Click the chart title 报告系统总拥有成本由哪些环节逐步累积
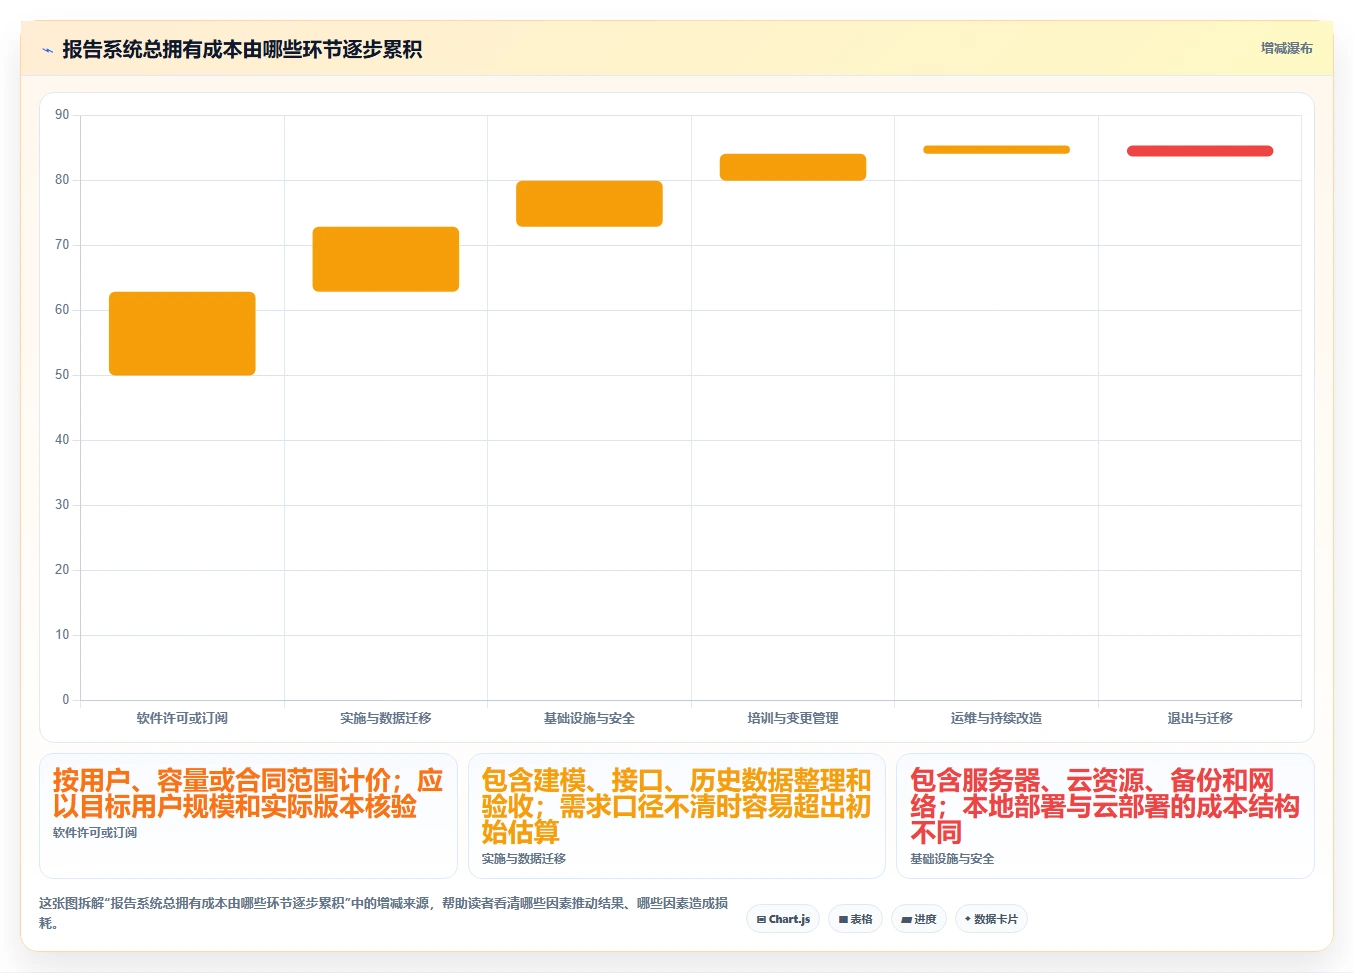The width and height of the screenshot is (1354, 973). coord(242,49)
